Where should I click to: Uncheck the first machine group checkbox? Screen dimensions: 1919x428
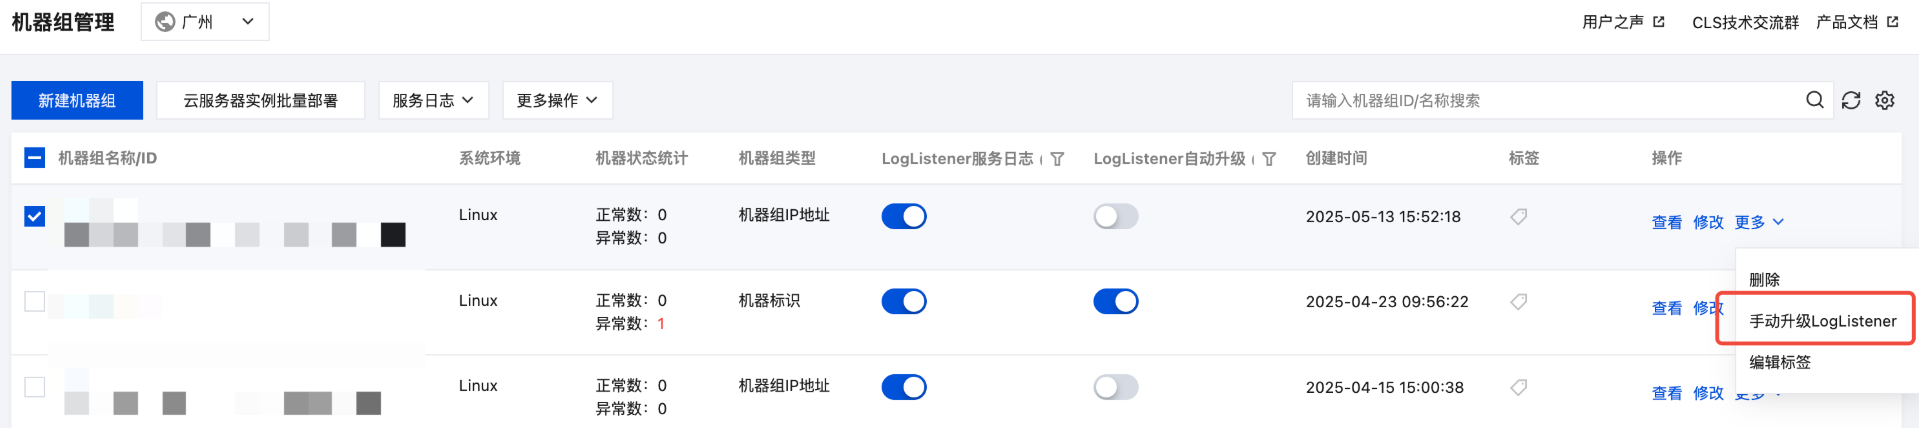pyautogui.click(x=34, y=216)
